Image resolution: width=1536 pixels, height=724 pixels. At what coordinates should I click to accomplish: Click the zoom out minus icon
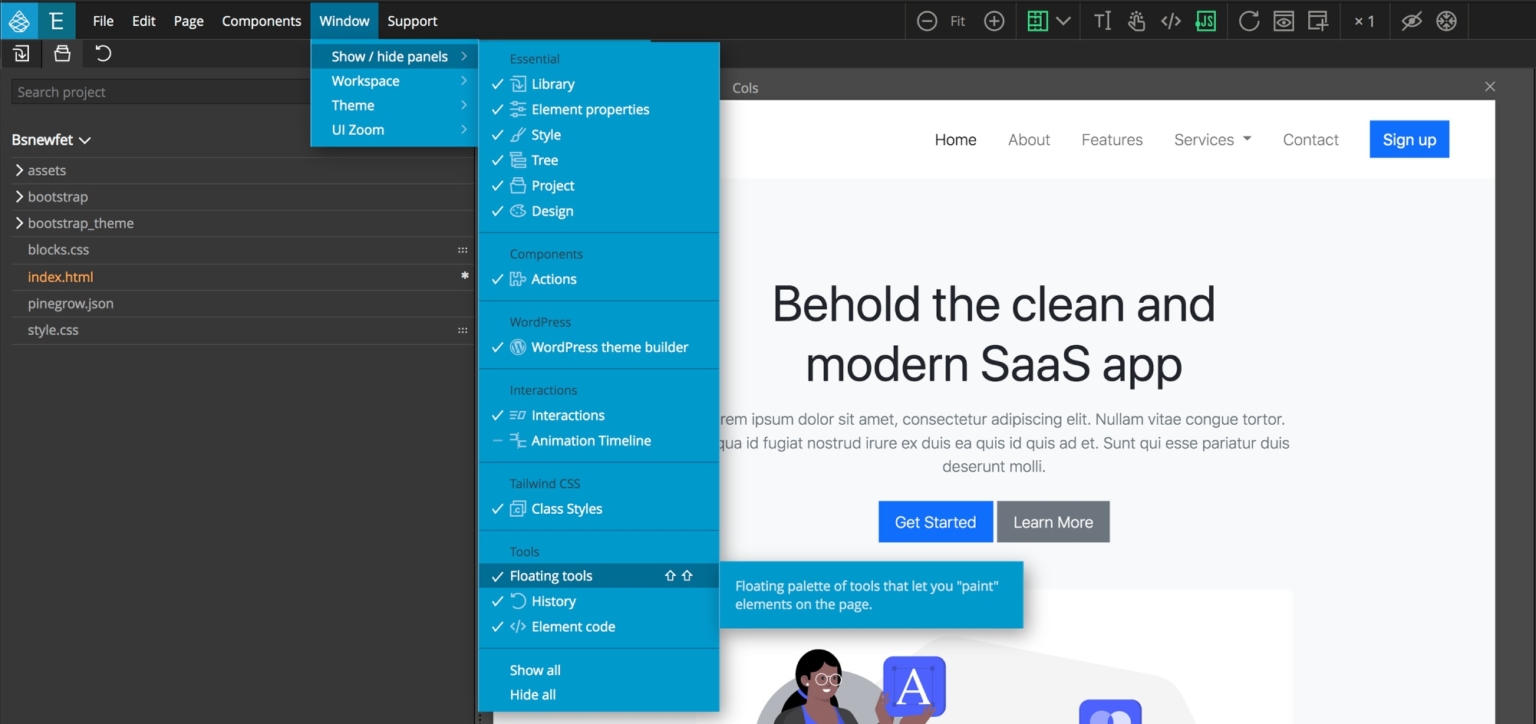(x=927, y=20)
